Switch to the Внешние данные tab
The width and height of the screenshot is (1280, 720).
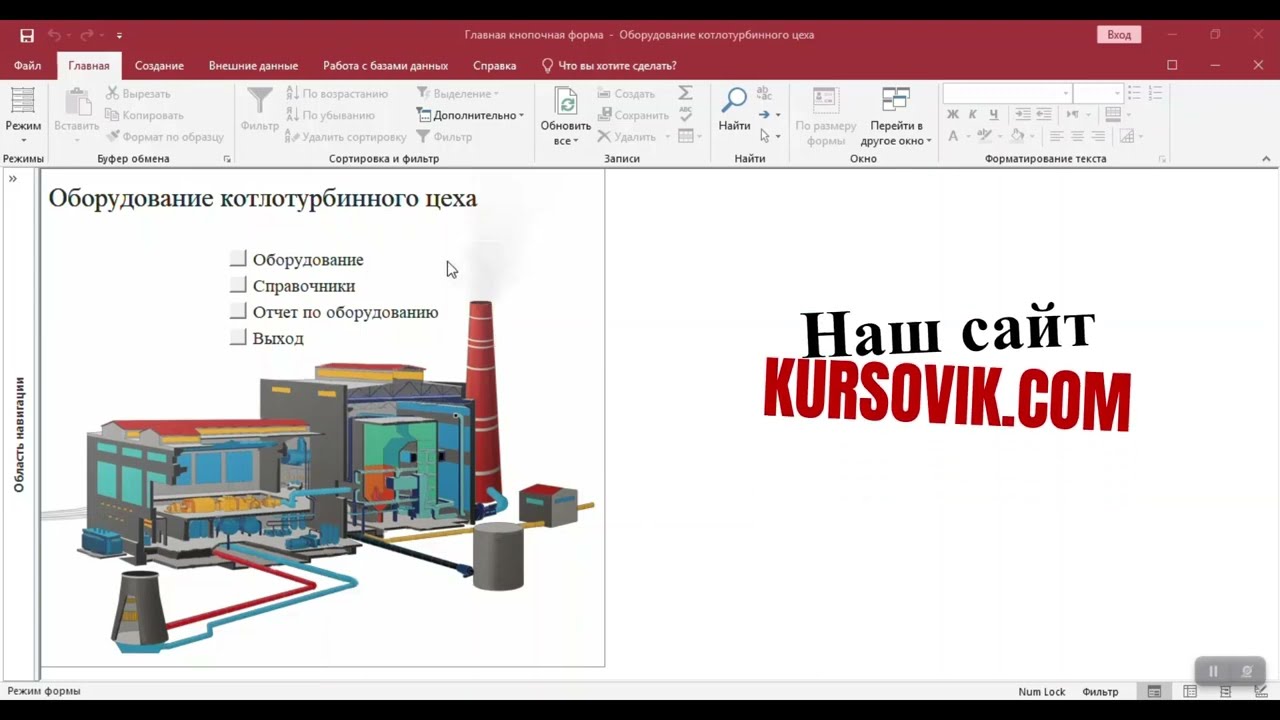point(253,66)
